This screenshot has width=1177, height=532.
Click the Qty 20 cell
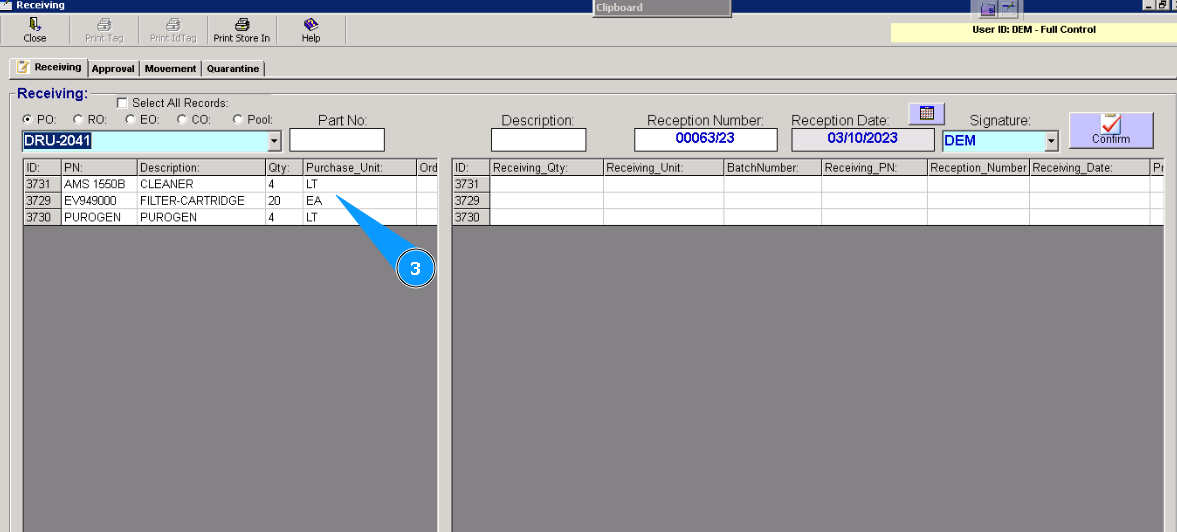click(x=284, y=200)
